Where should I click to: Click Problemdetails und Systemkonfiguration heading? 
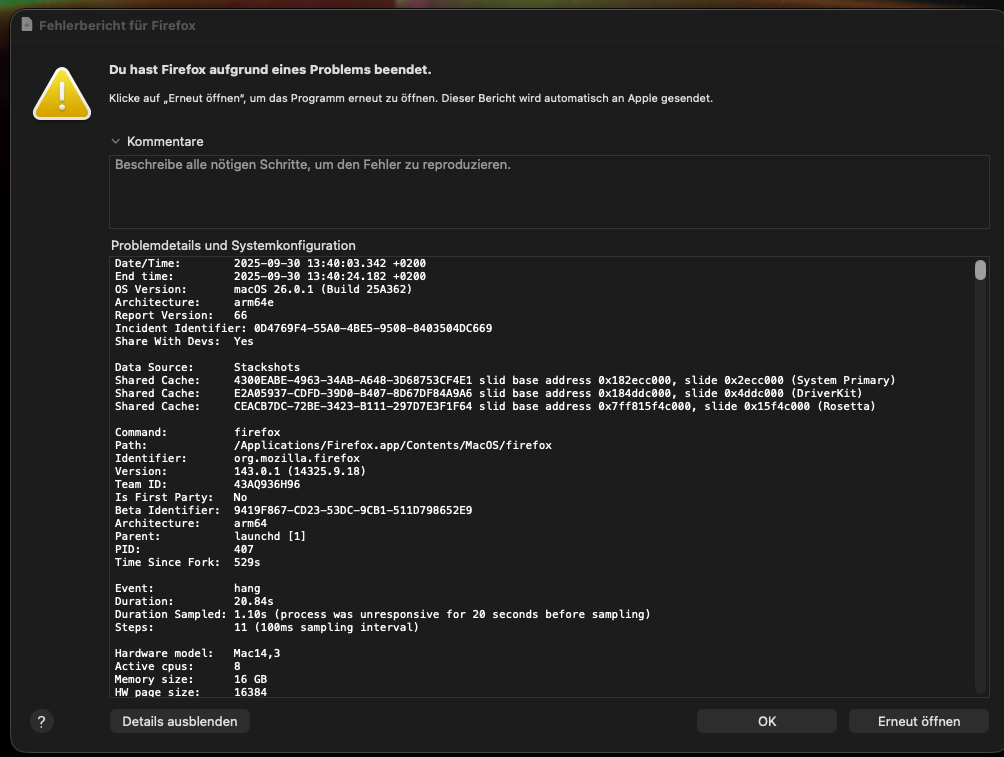(x=233, y=245)
